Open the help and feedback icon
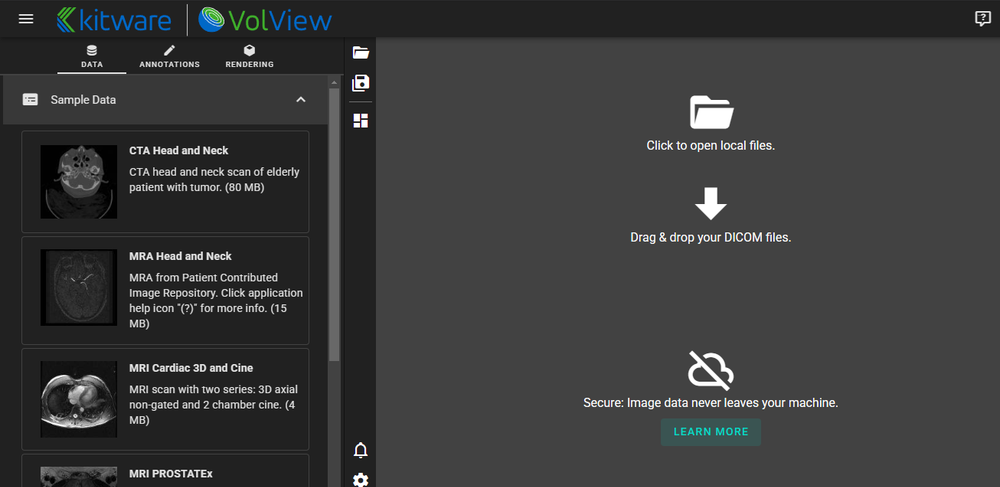The height and width of the screenshot is (487, 1000). 983,18
